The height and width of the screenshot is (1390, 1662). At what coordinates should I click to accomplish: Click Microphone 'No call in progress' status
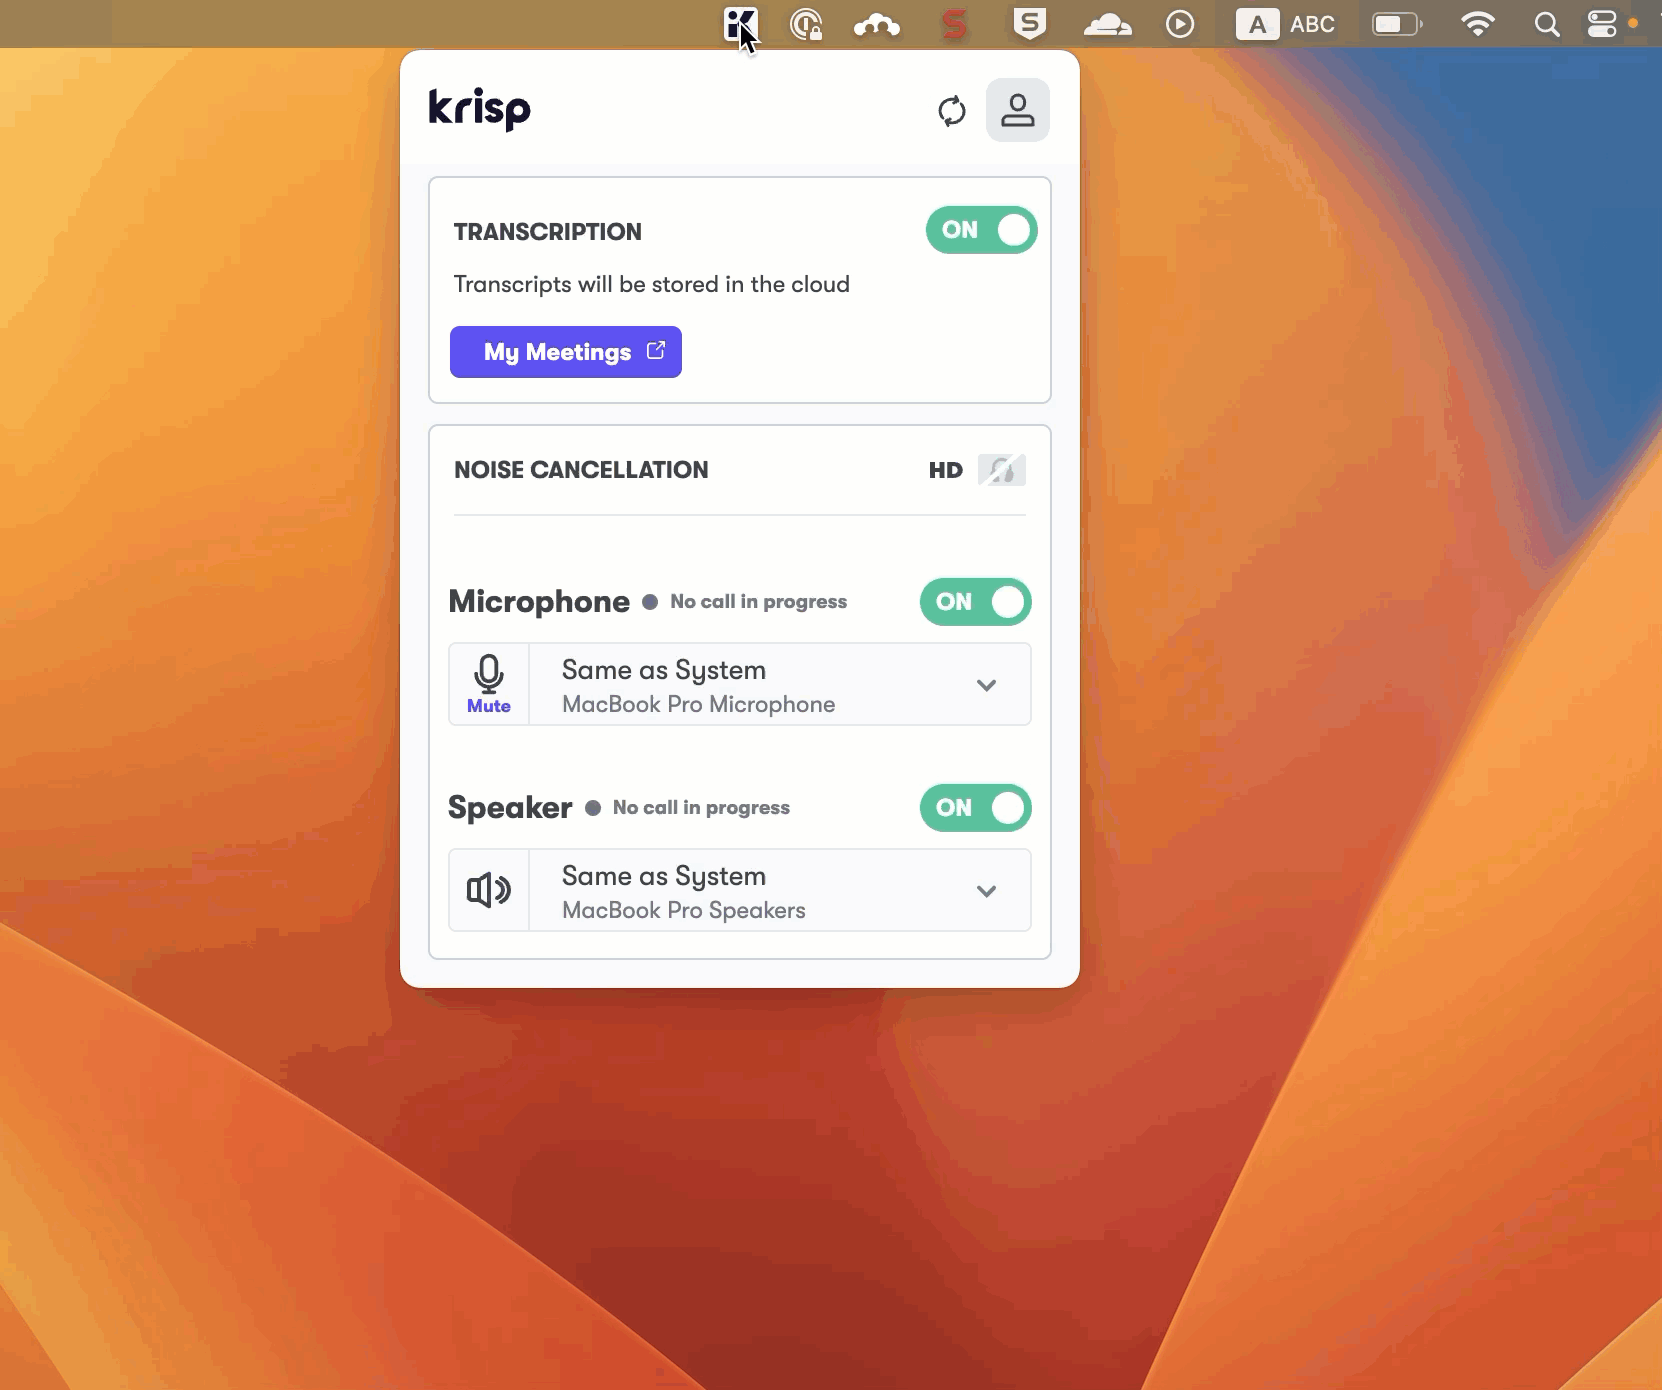(x=759, y=602)
